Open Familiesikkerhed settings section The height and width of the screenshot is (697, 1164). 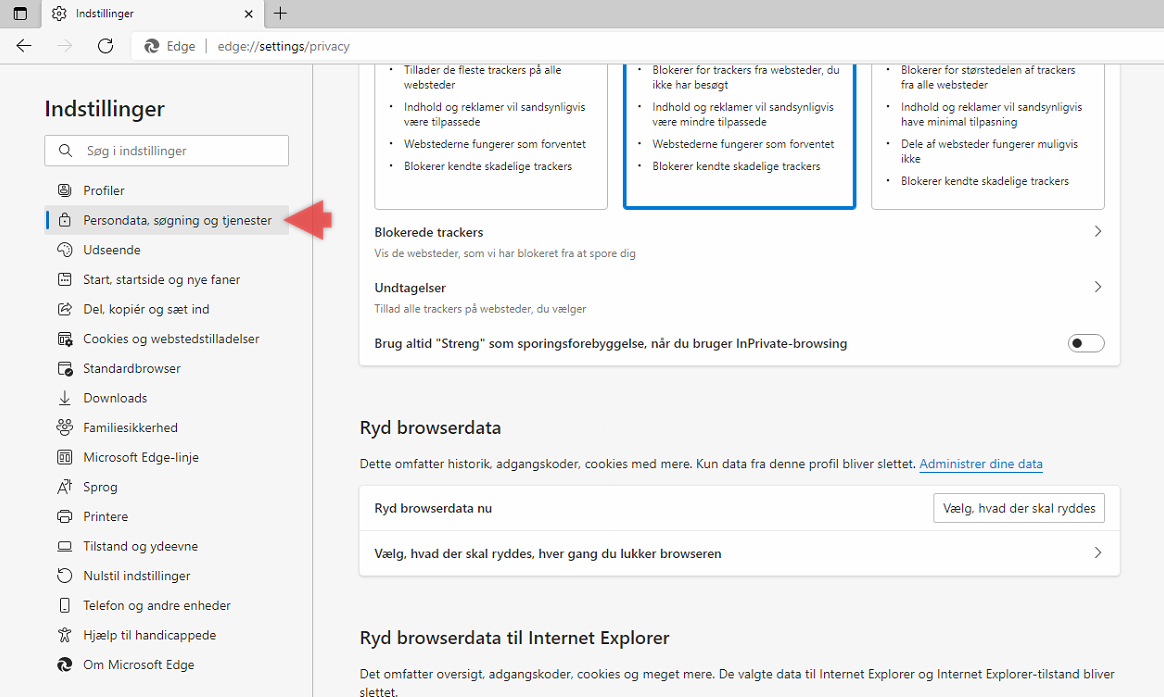click(166, 428)
